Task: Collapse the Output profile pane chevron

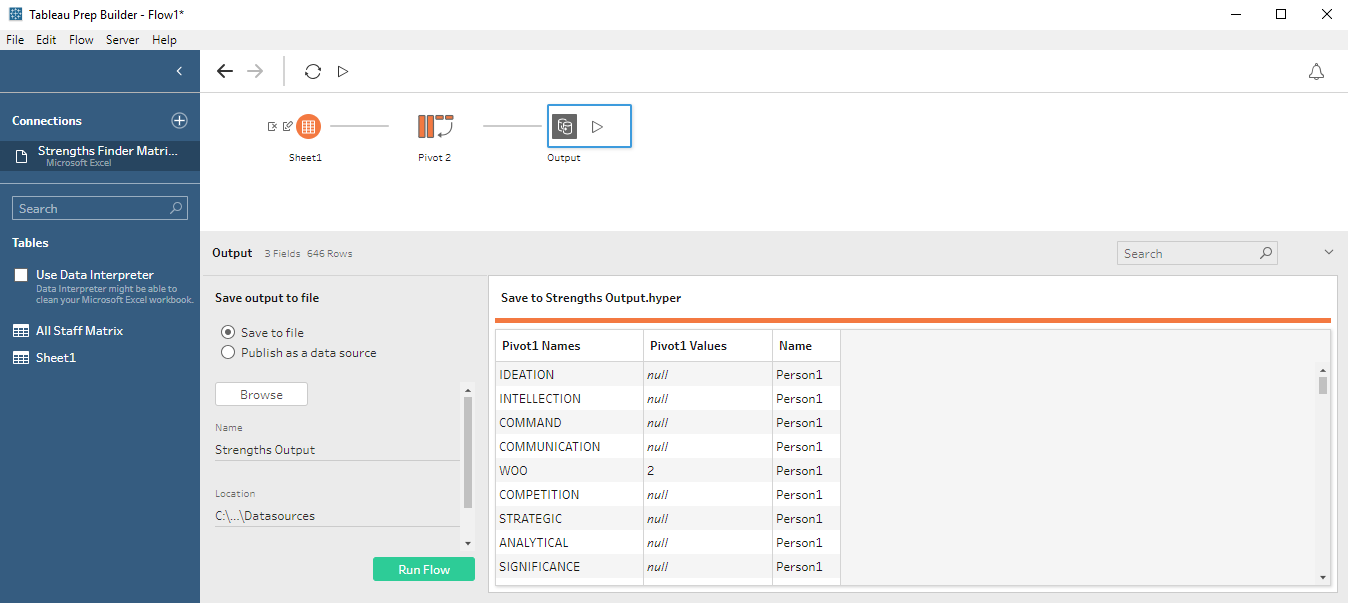Action: click(x=1328, y=253)
